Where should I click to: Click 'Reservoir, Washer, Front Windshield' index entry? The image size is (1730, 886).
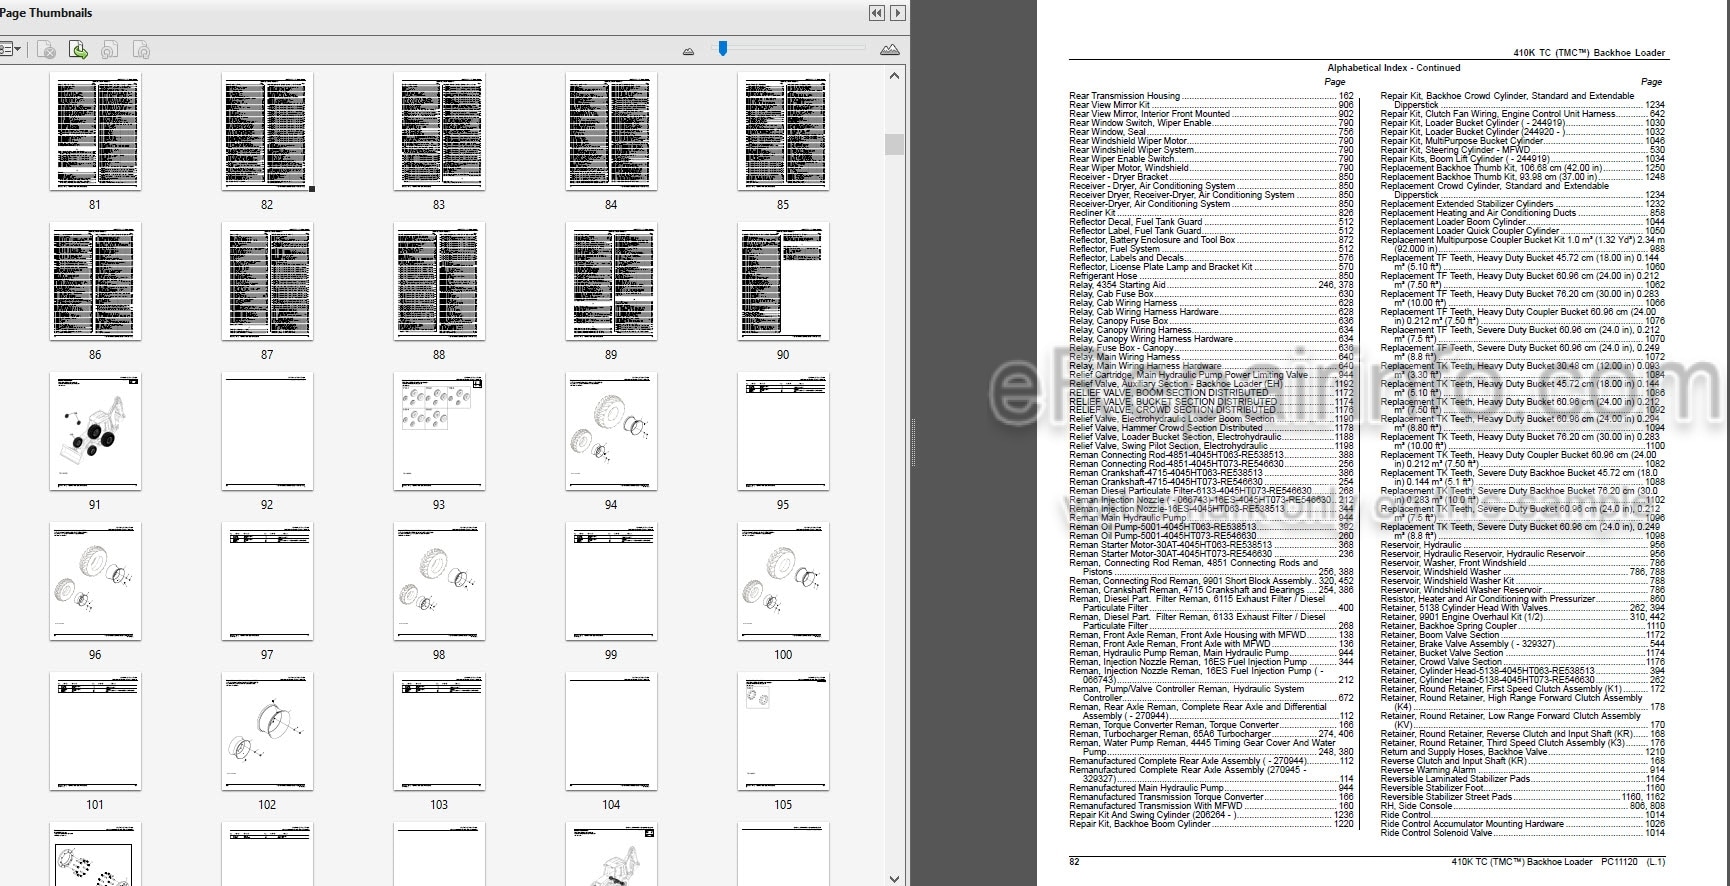[1453, 563]
